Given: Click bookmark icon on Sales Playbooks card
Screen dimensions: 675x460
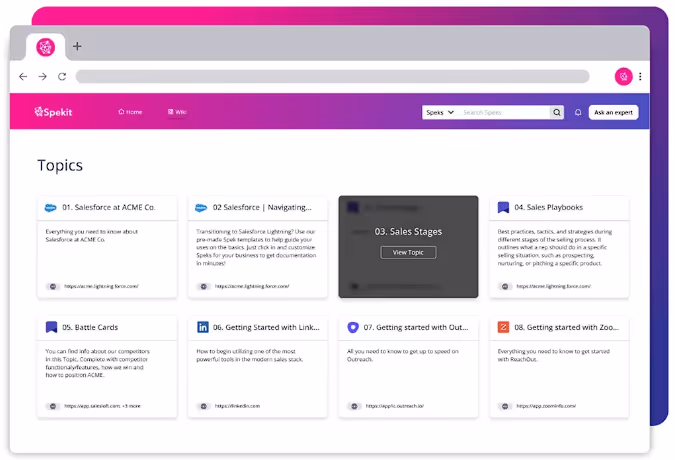Looking at the screenshot, I should [x=503, y=207].
